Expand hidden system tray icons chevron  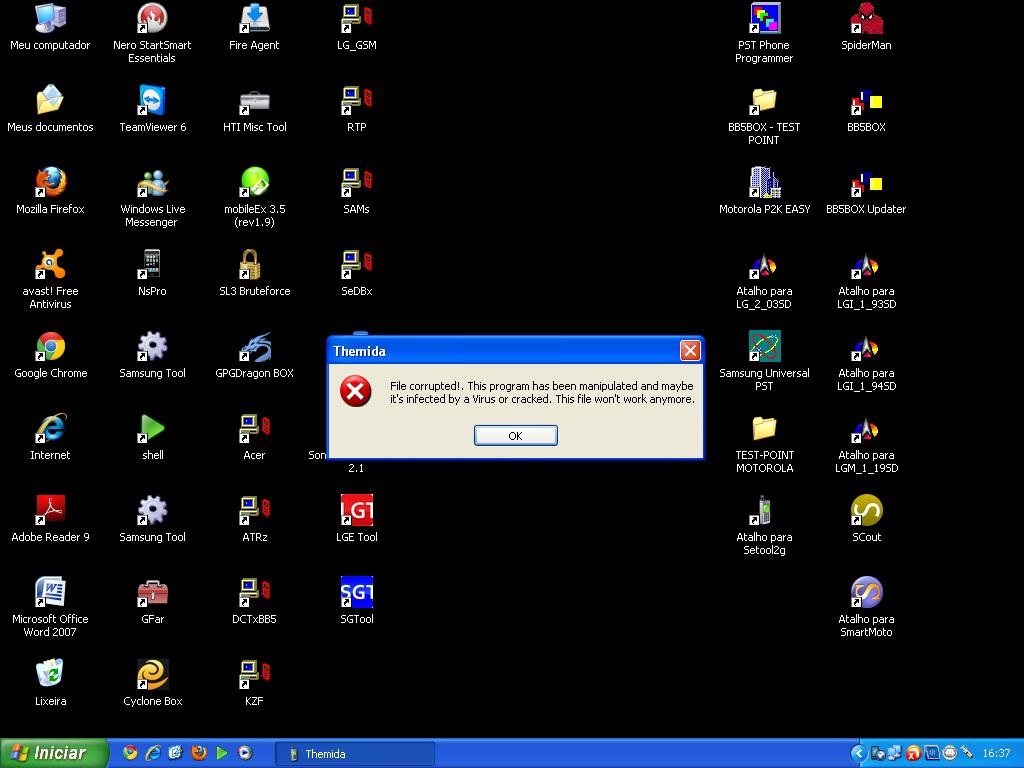(x=859, y=754)
